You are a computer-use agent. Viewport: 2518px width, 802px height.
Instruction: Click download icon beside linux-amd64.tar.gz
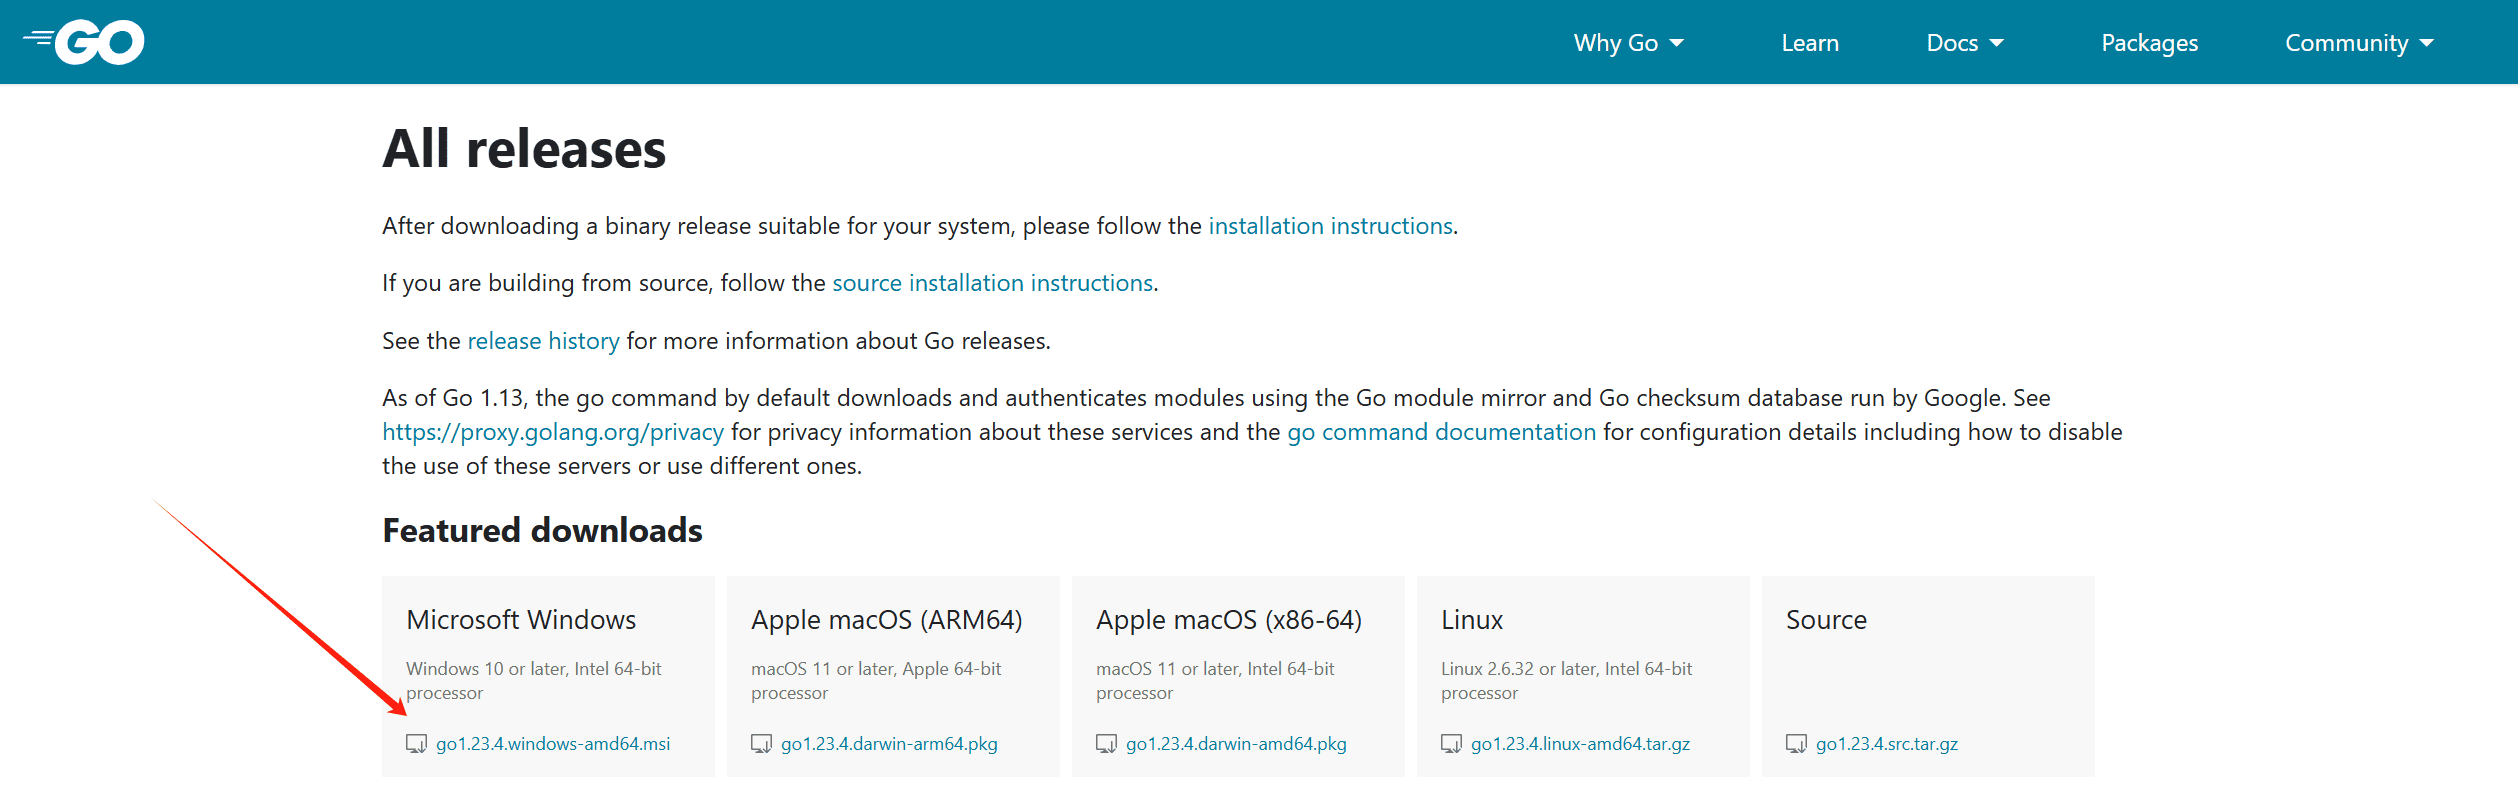[1451, 744]
